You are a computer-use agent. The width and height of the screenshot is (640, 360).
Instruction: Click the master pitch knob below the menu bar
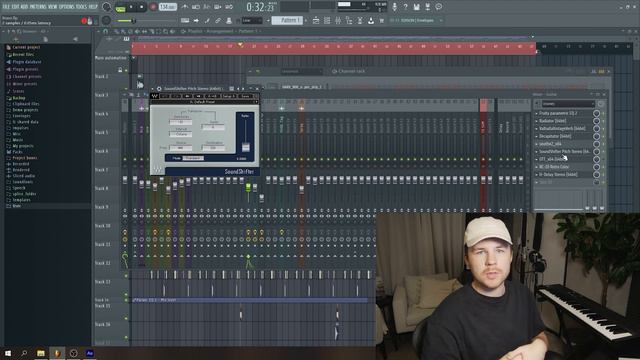pos(107,20)
